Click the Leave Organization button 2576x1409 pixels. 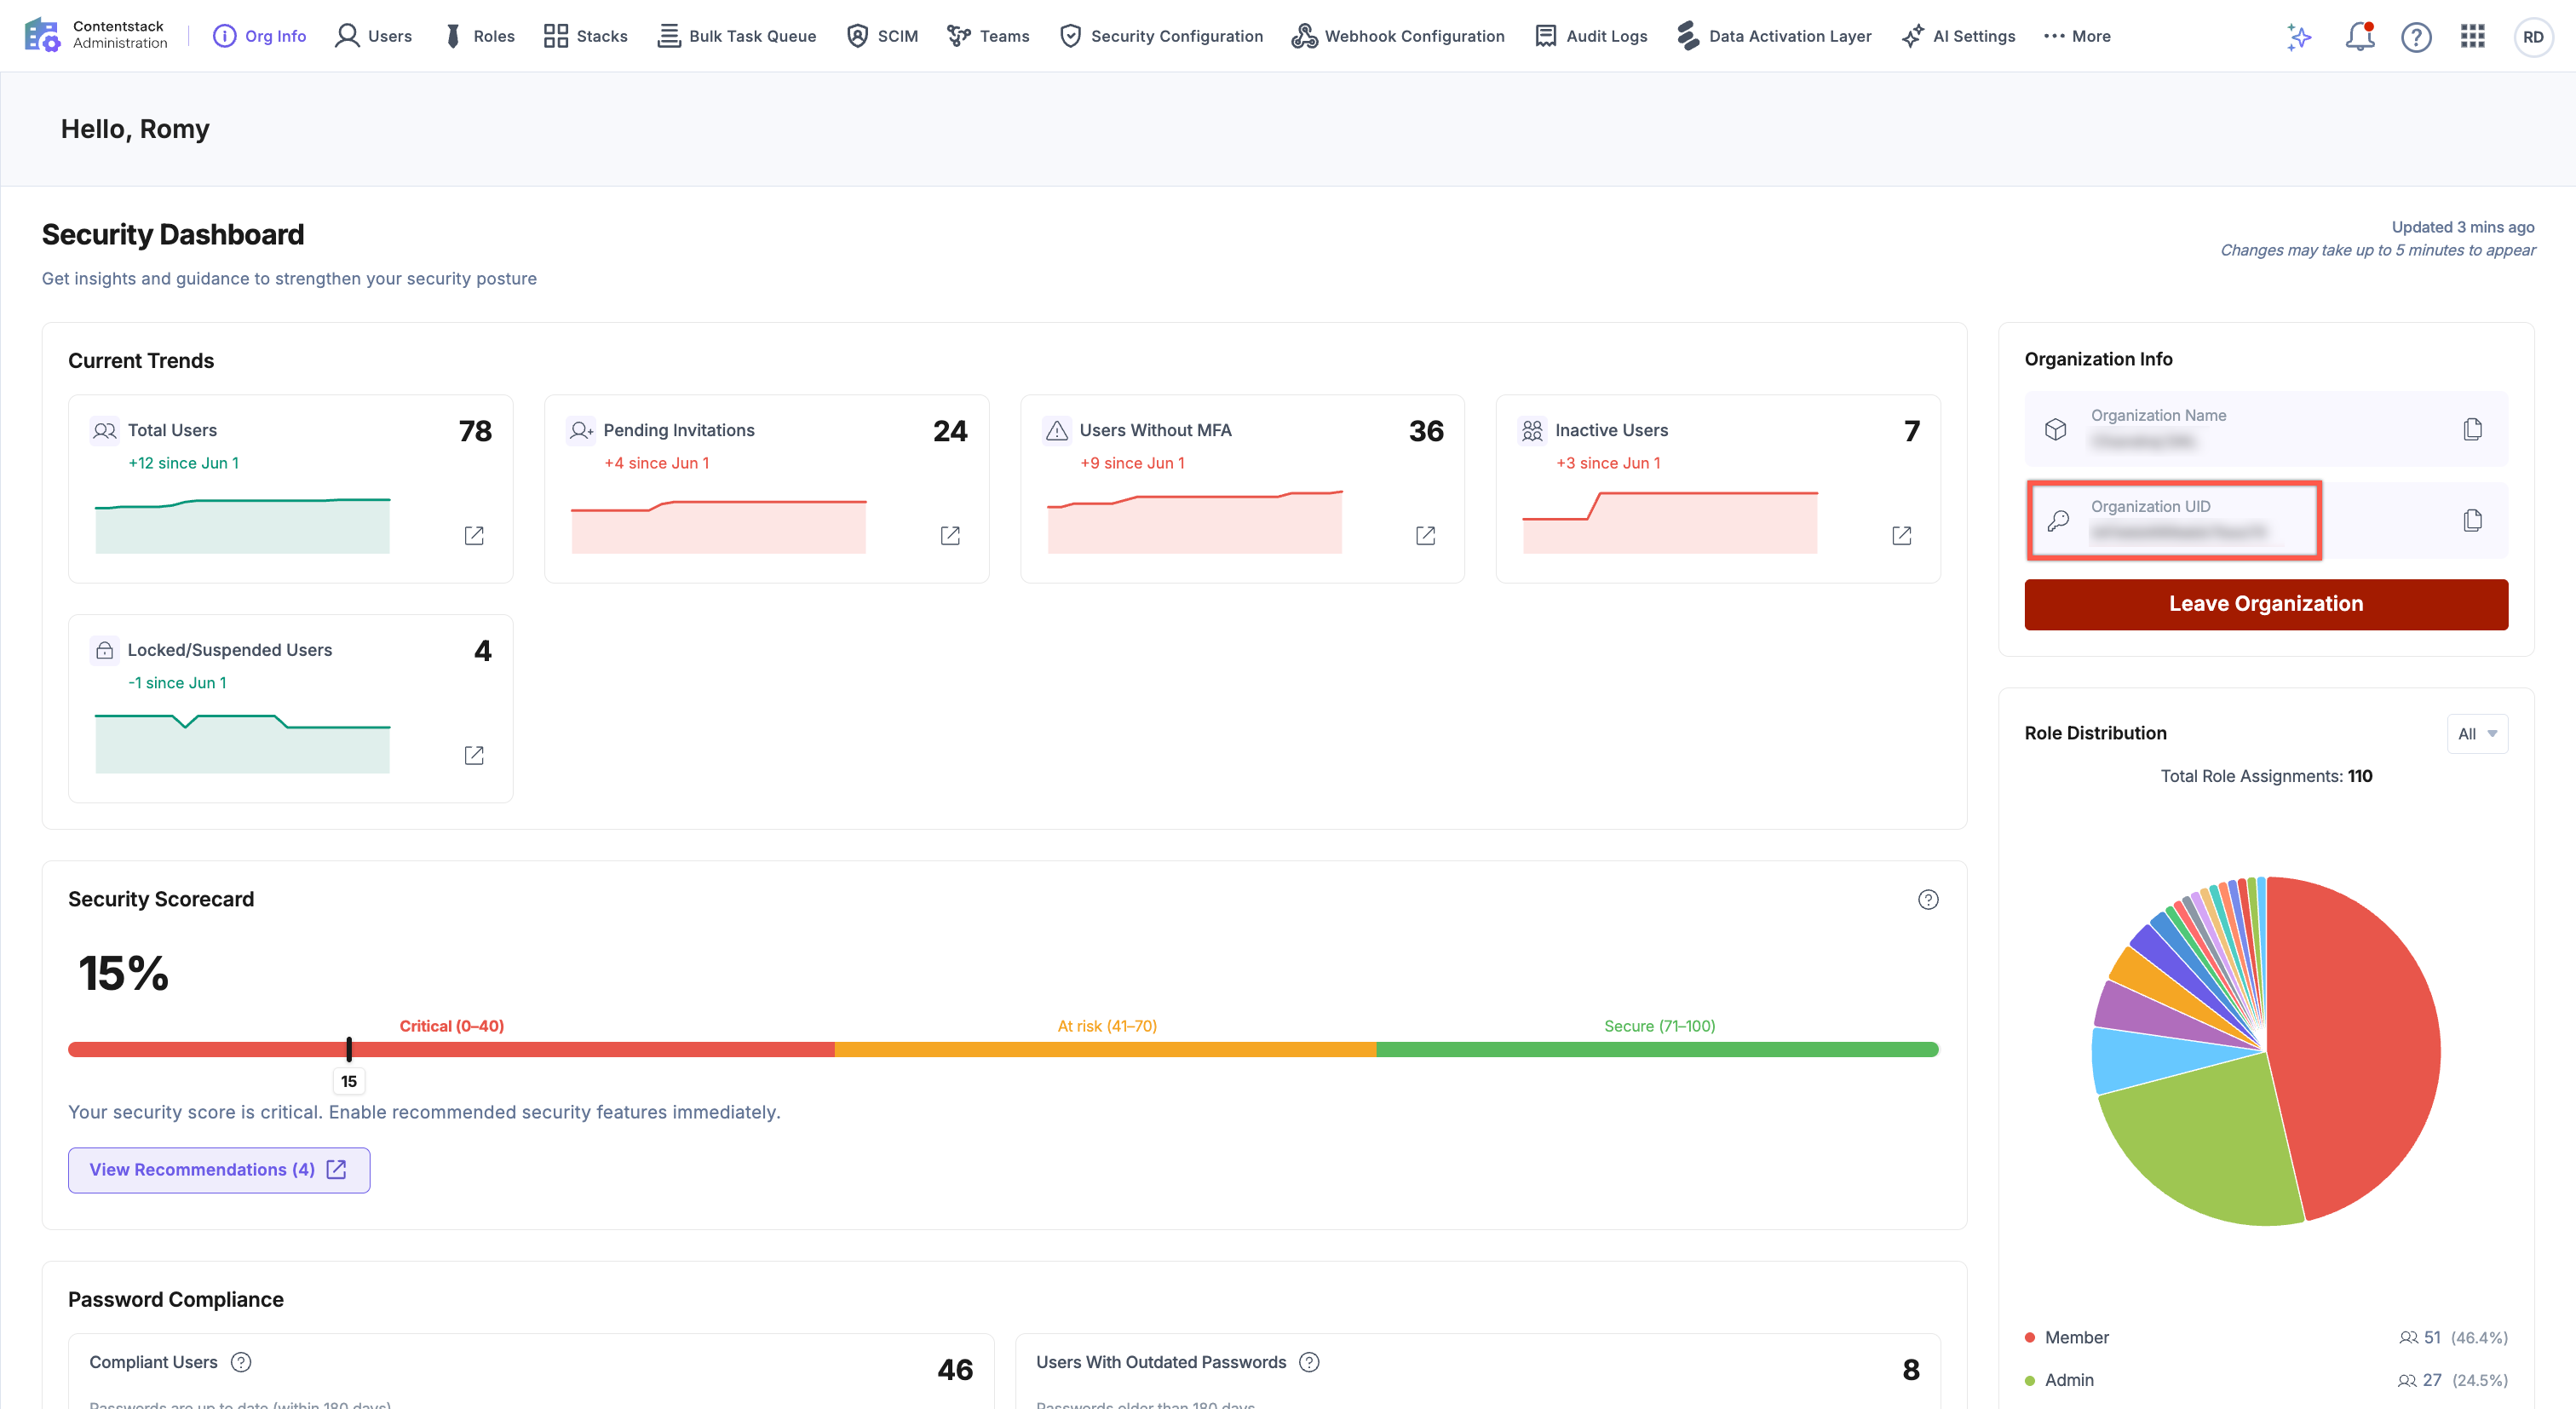(2265, 604)
